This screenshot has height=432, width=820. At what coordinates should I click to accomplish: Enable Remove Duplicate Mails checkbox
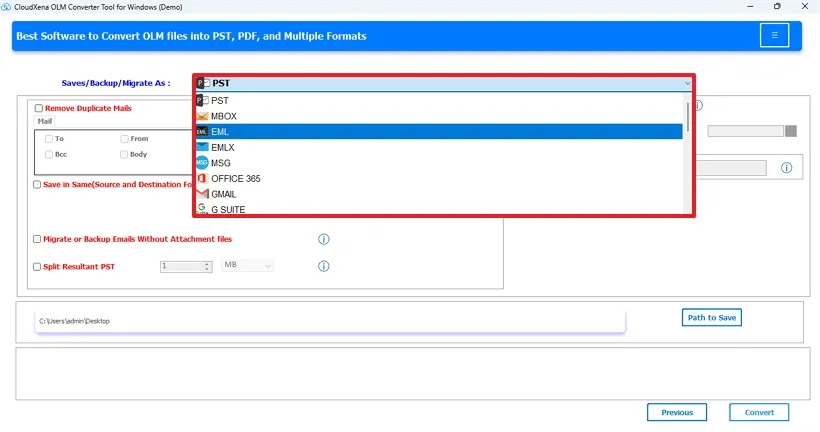[x=39, y=108]
